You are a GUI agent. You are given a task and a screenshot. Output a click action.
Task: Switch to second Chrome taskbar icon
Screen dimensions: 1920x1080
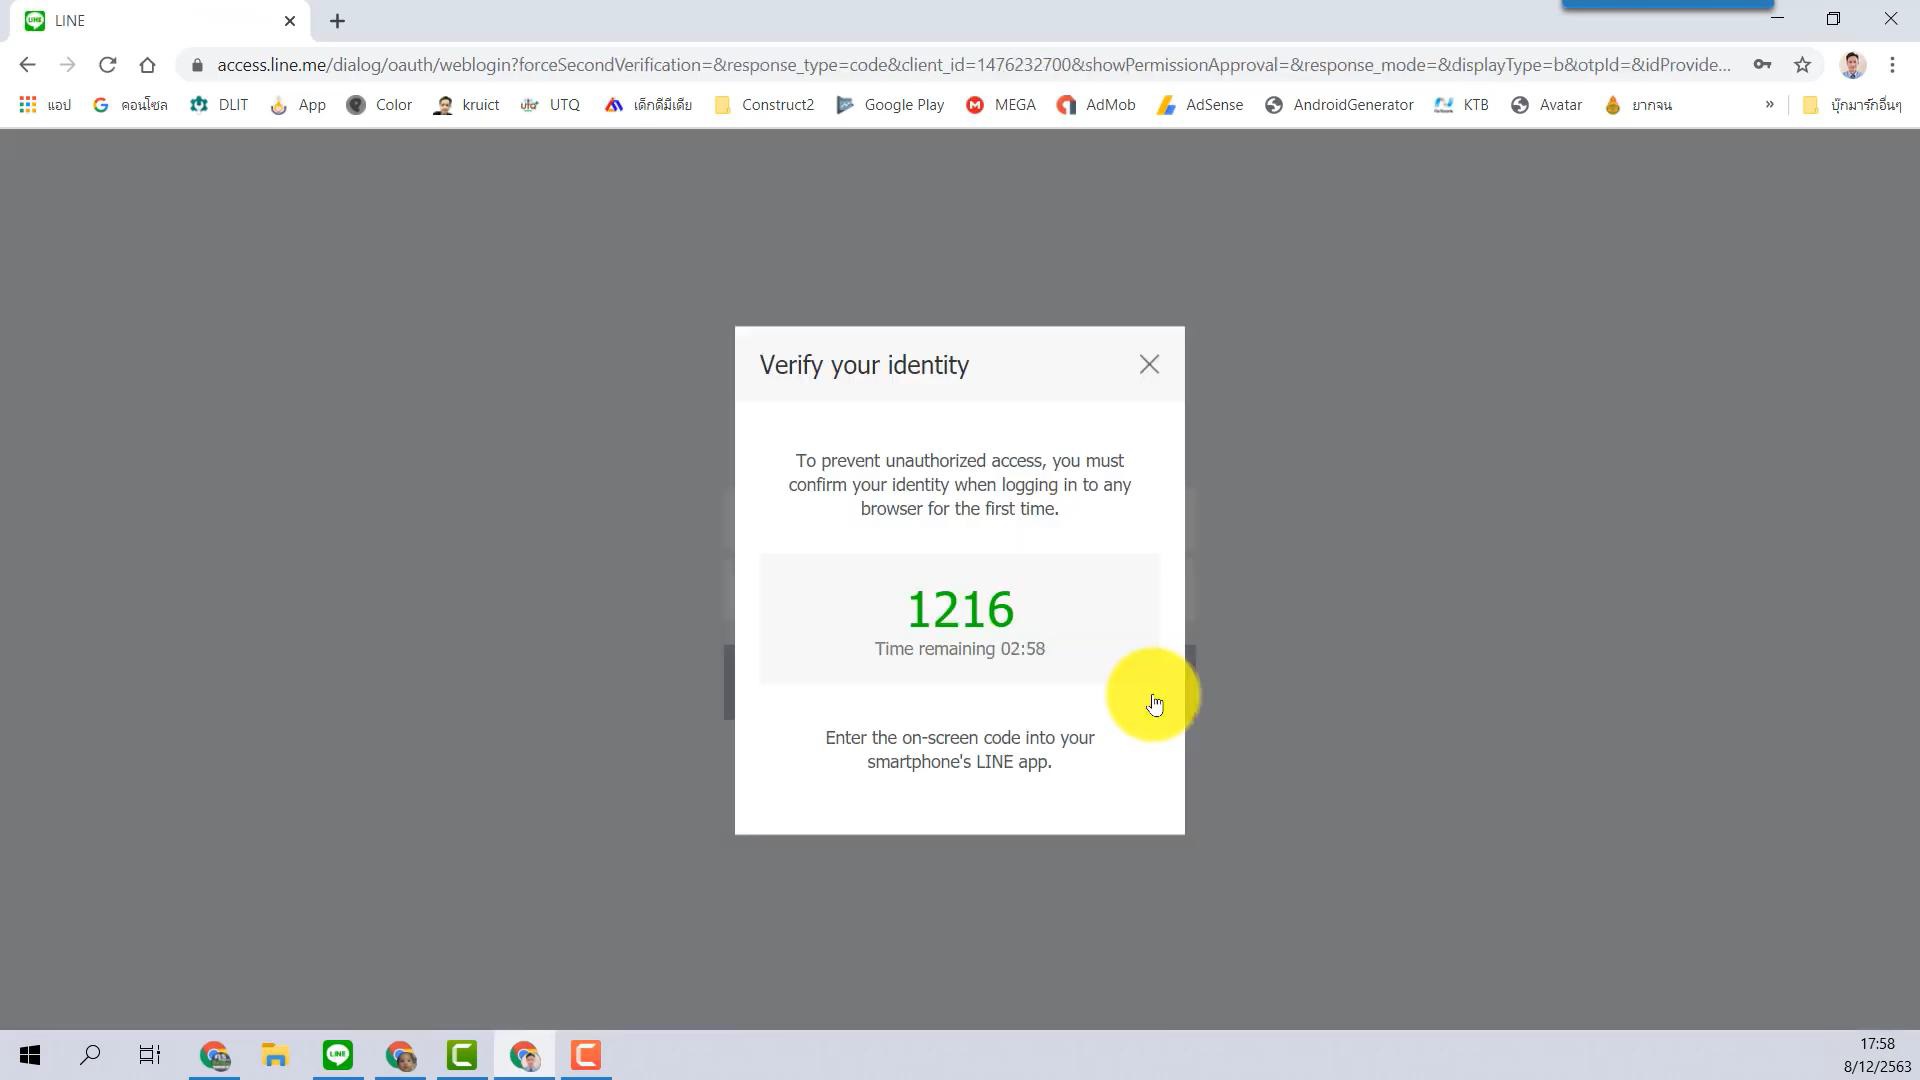(x=400, y=1055)
